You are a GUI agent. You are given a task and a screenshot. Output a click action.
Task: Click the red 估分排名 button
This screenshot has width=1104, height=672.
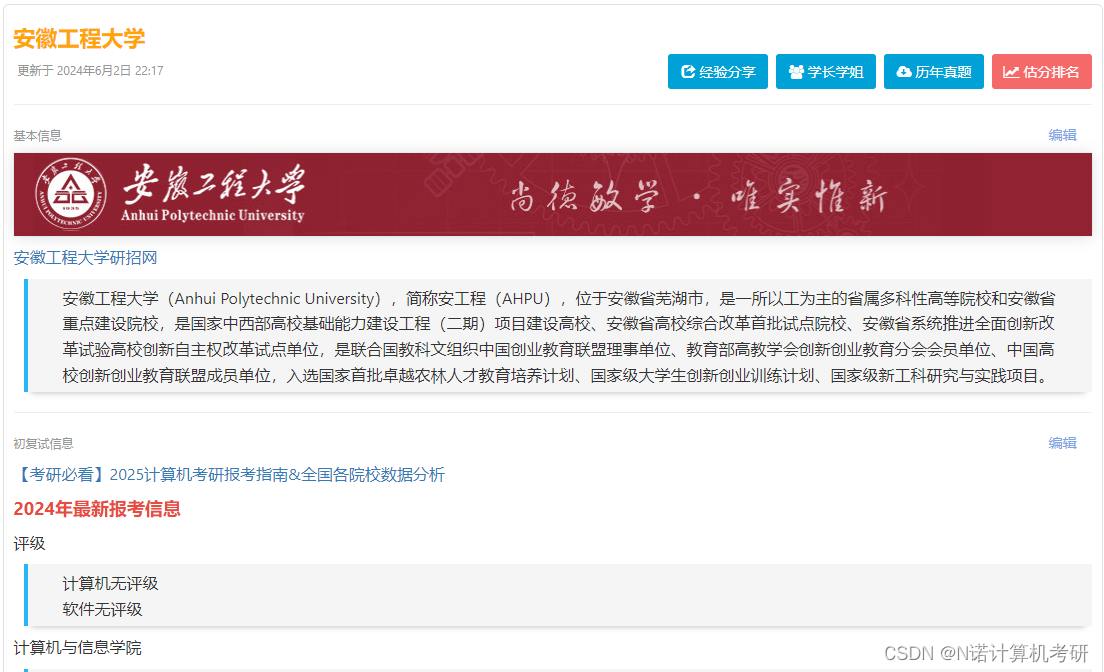click(x=1041, y=72)
